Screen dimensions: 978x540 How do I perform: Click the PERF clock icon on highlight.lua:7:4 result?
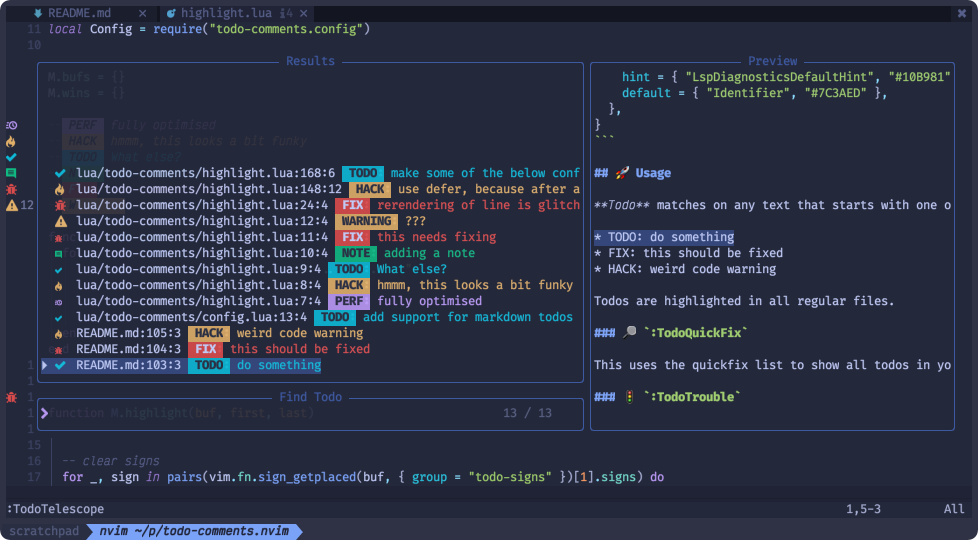(x=59, y=302)
